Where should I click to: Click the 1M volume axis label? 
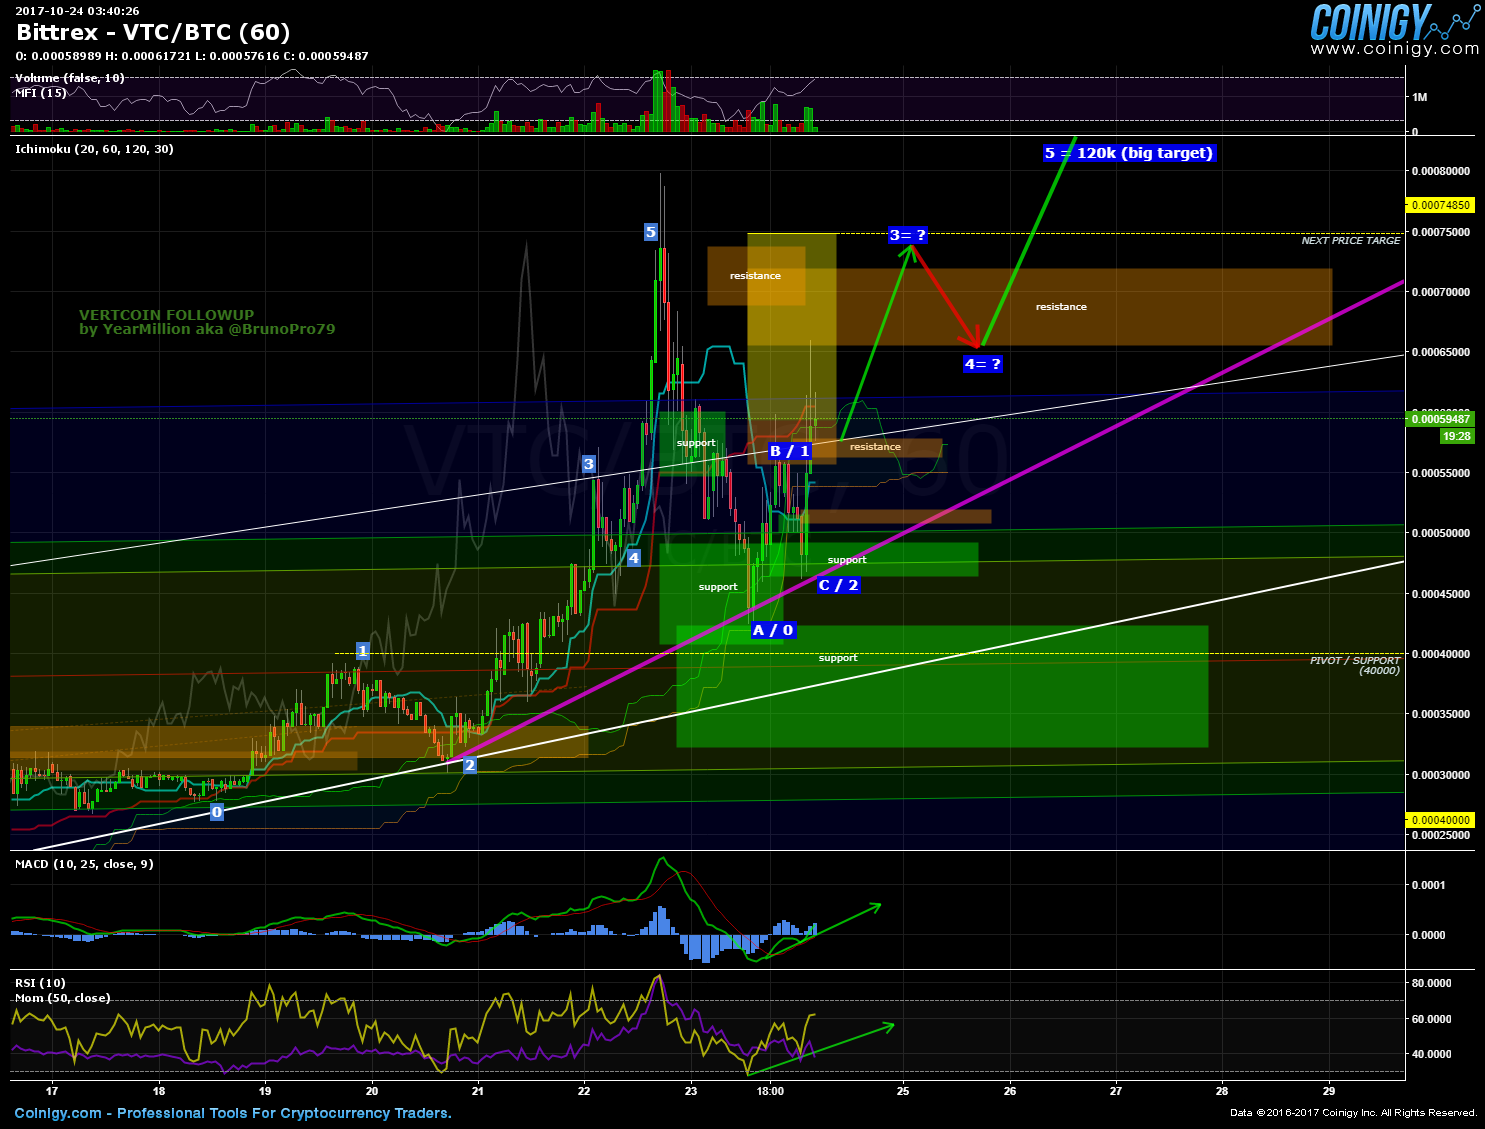(x=1419, y=97)
